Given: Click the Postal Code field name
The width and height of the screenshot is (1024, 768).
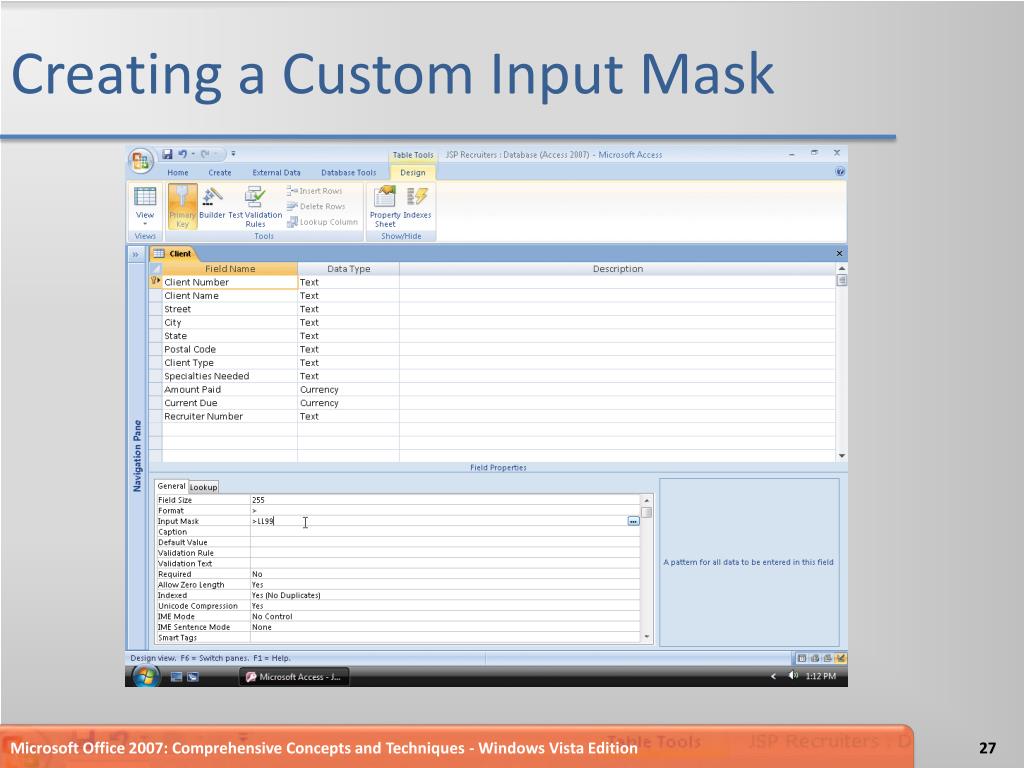Looking at the screenshot, I should [x=229, y=349].
